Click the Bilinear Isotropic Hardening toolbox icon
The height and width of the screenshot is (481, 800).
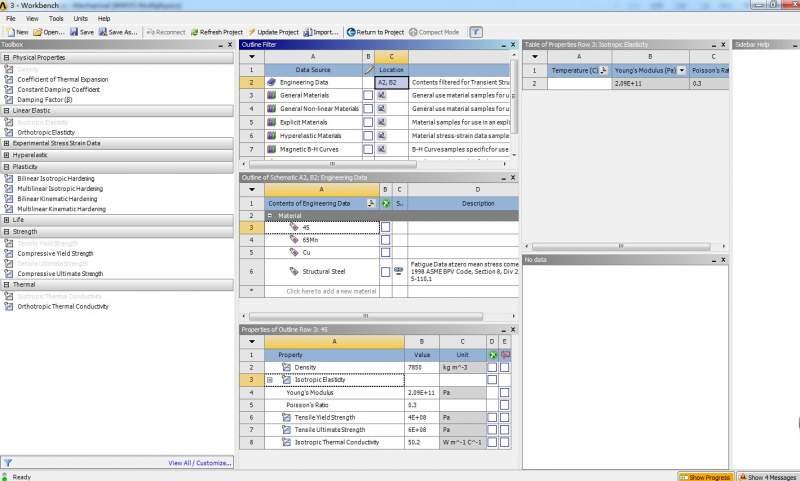[9, 179]
